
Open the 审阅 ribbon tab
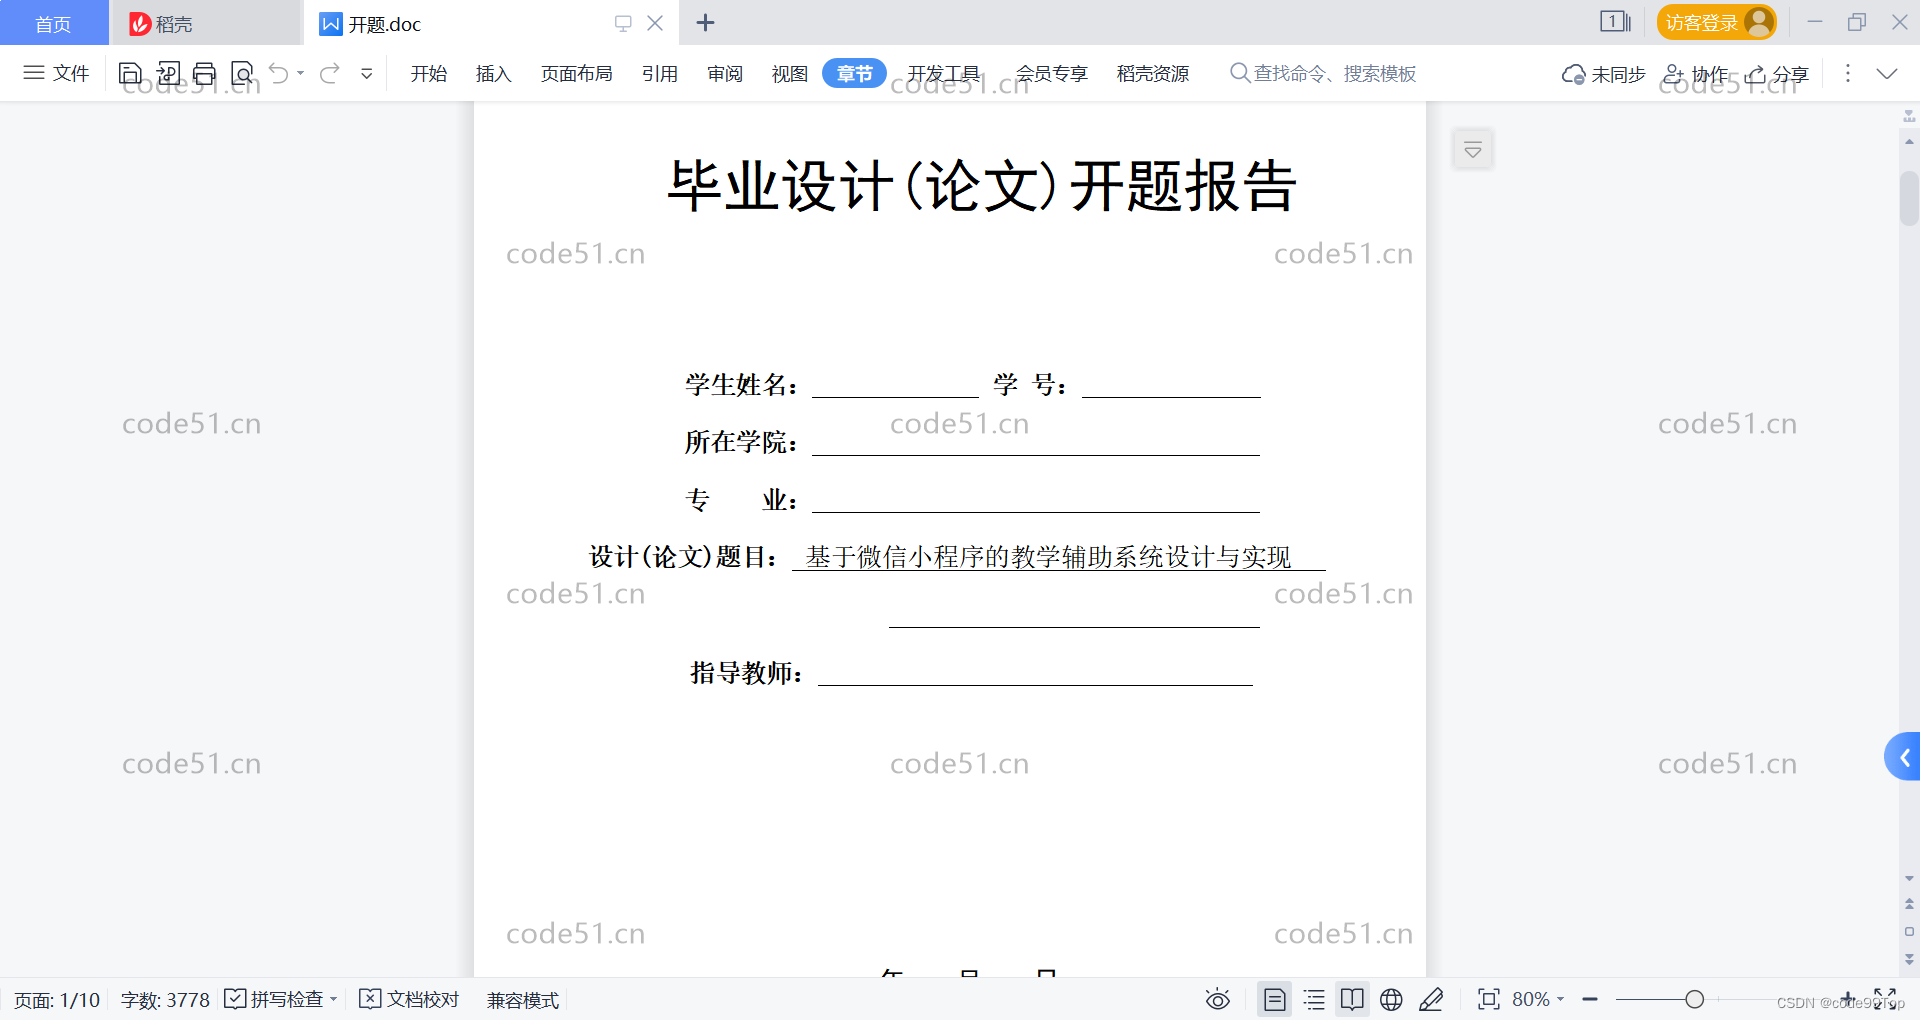tap(725, 73)
